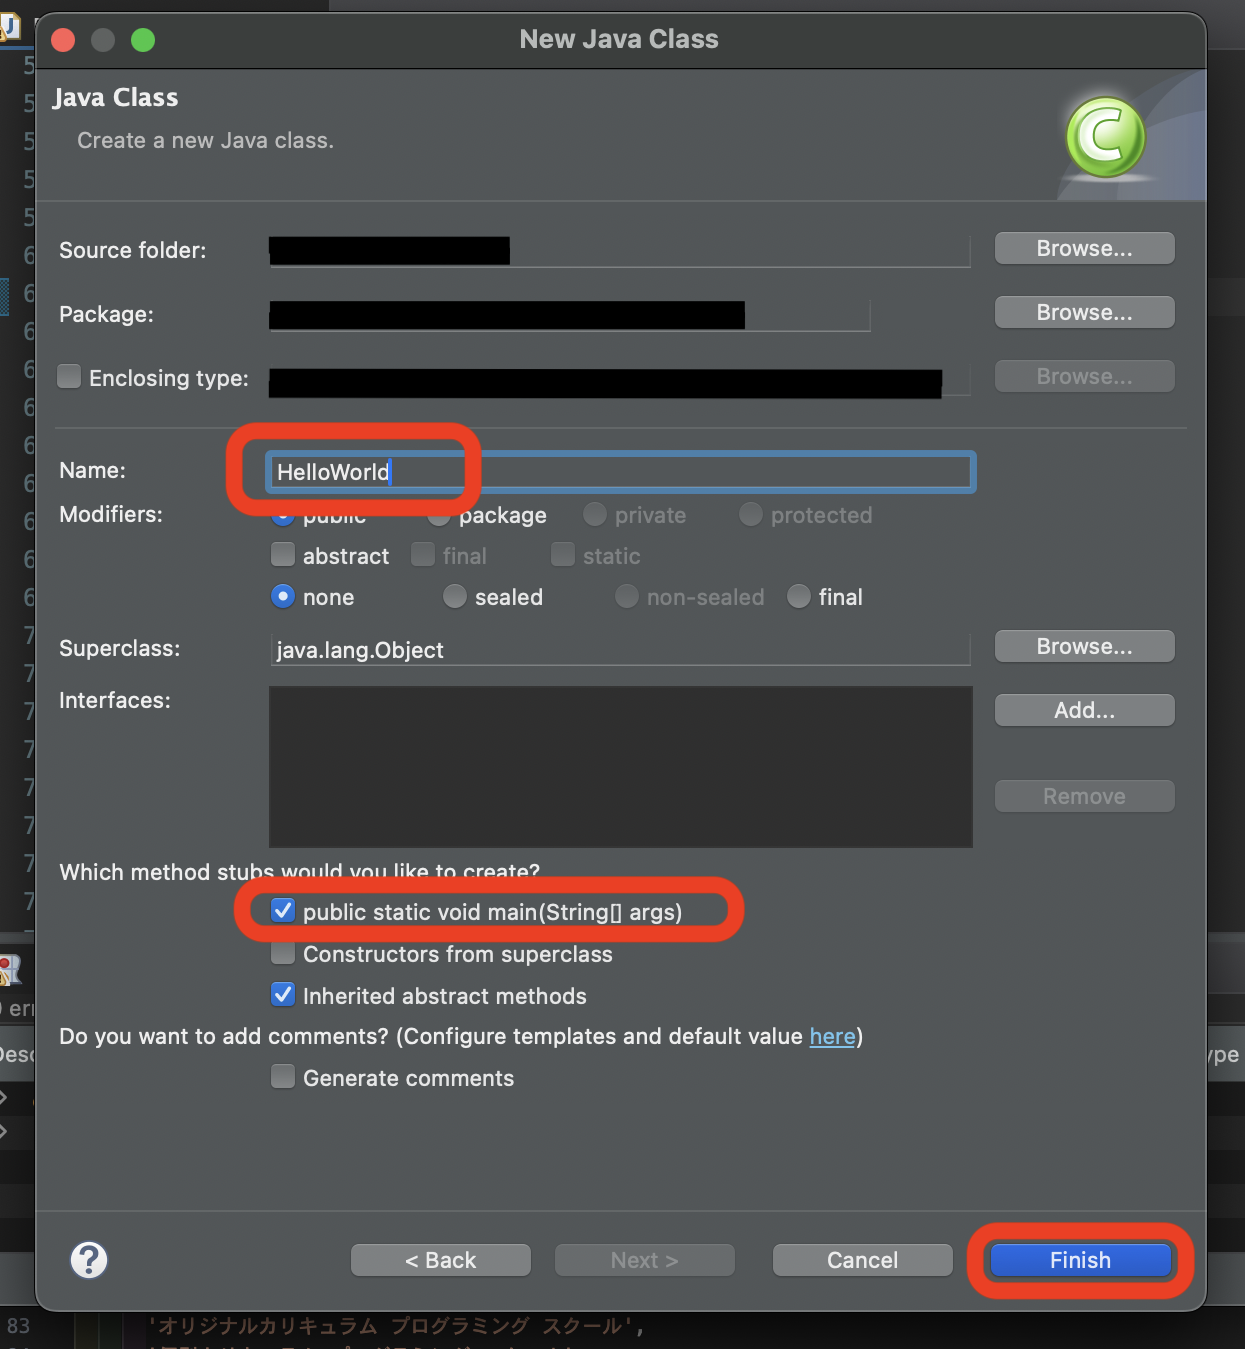This screenshot has height=1349, width=1245.
Task: Click the Superclass java.lang.Object field
Action: 620,650
